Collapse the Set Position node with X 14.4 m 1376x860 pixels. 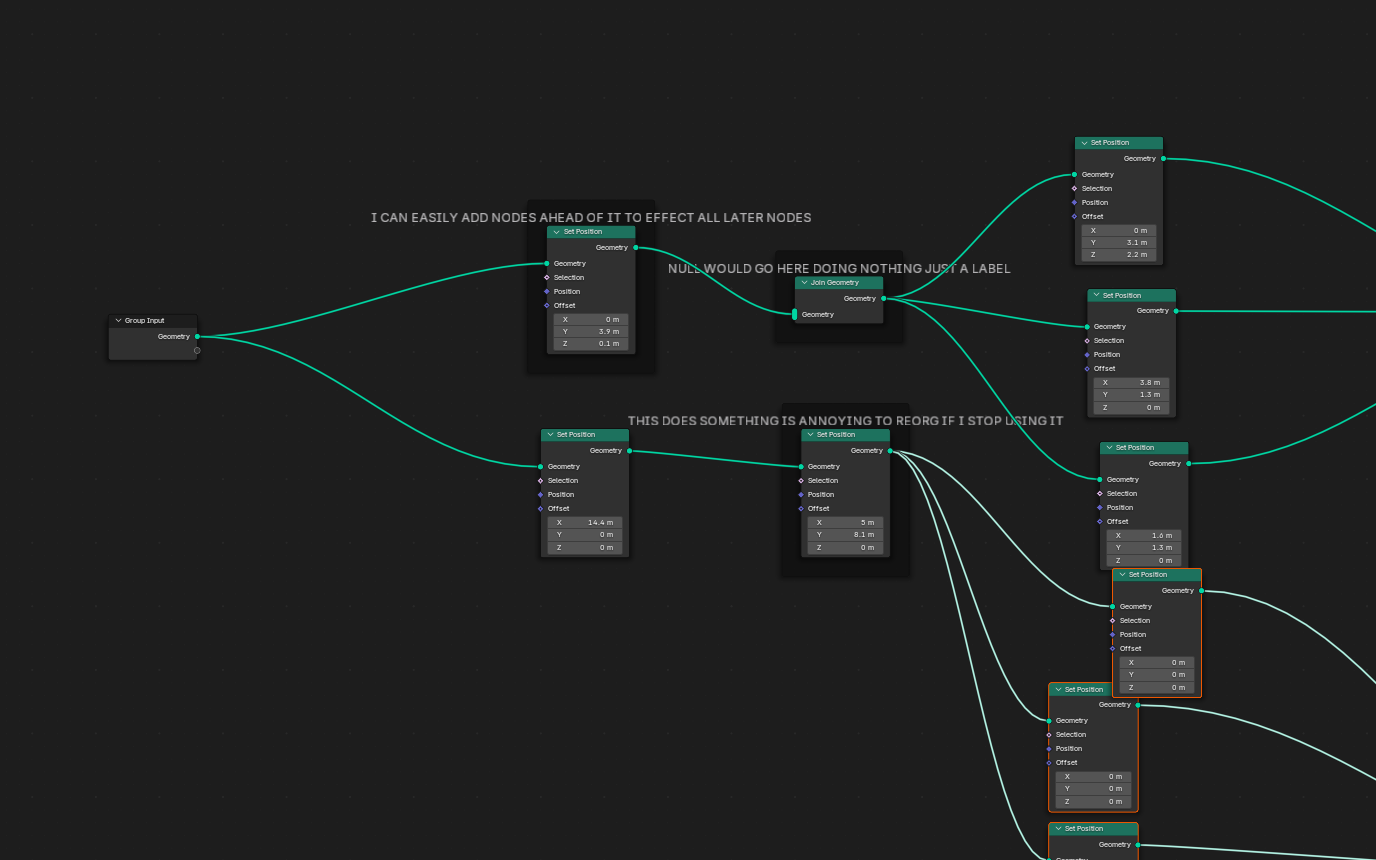coord(550,435)
